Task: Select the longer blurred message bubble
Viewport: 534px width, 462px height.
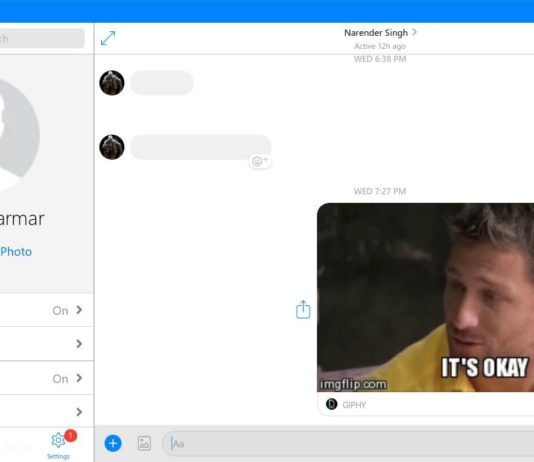Action: 201,147
